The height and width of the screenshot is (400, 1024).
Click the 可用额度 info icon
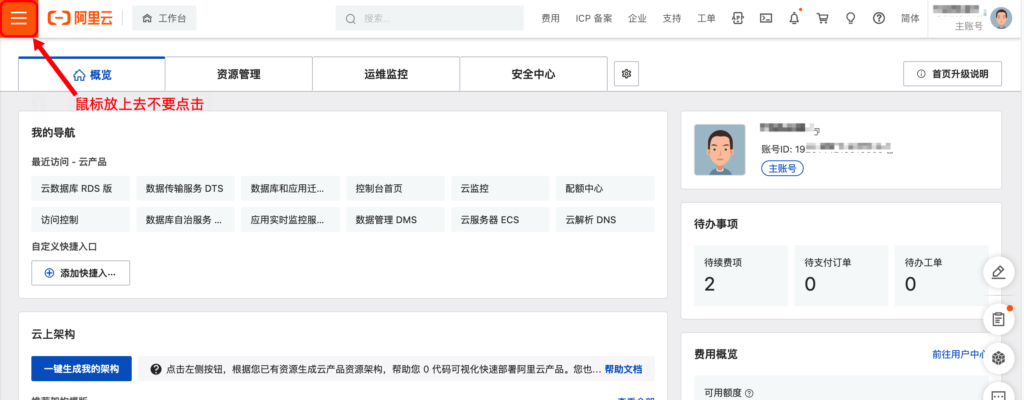click(749, 393)
